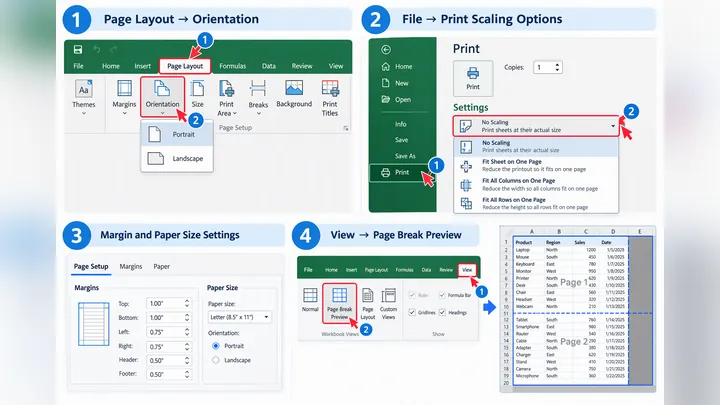Select column A header in the preview sheet
Screen dimensions: 720x405
pos(532,231)
